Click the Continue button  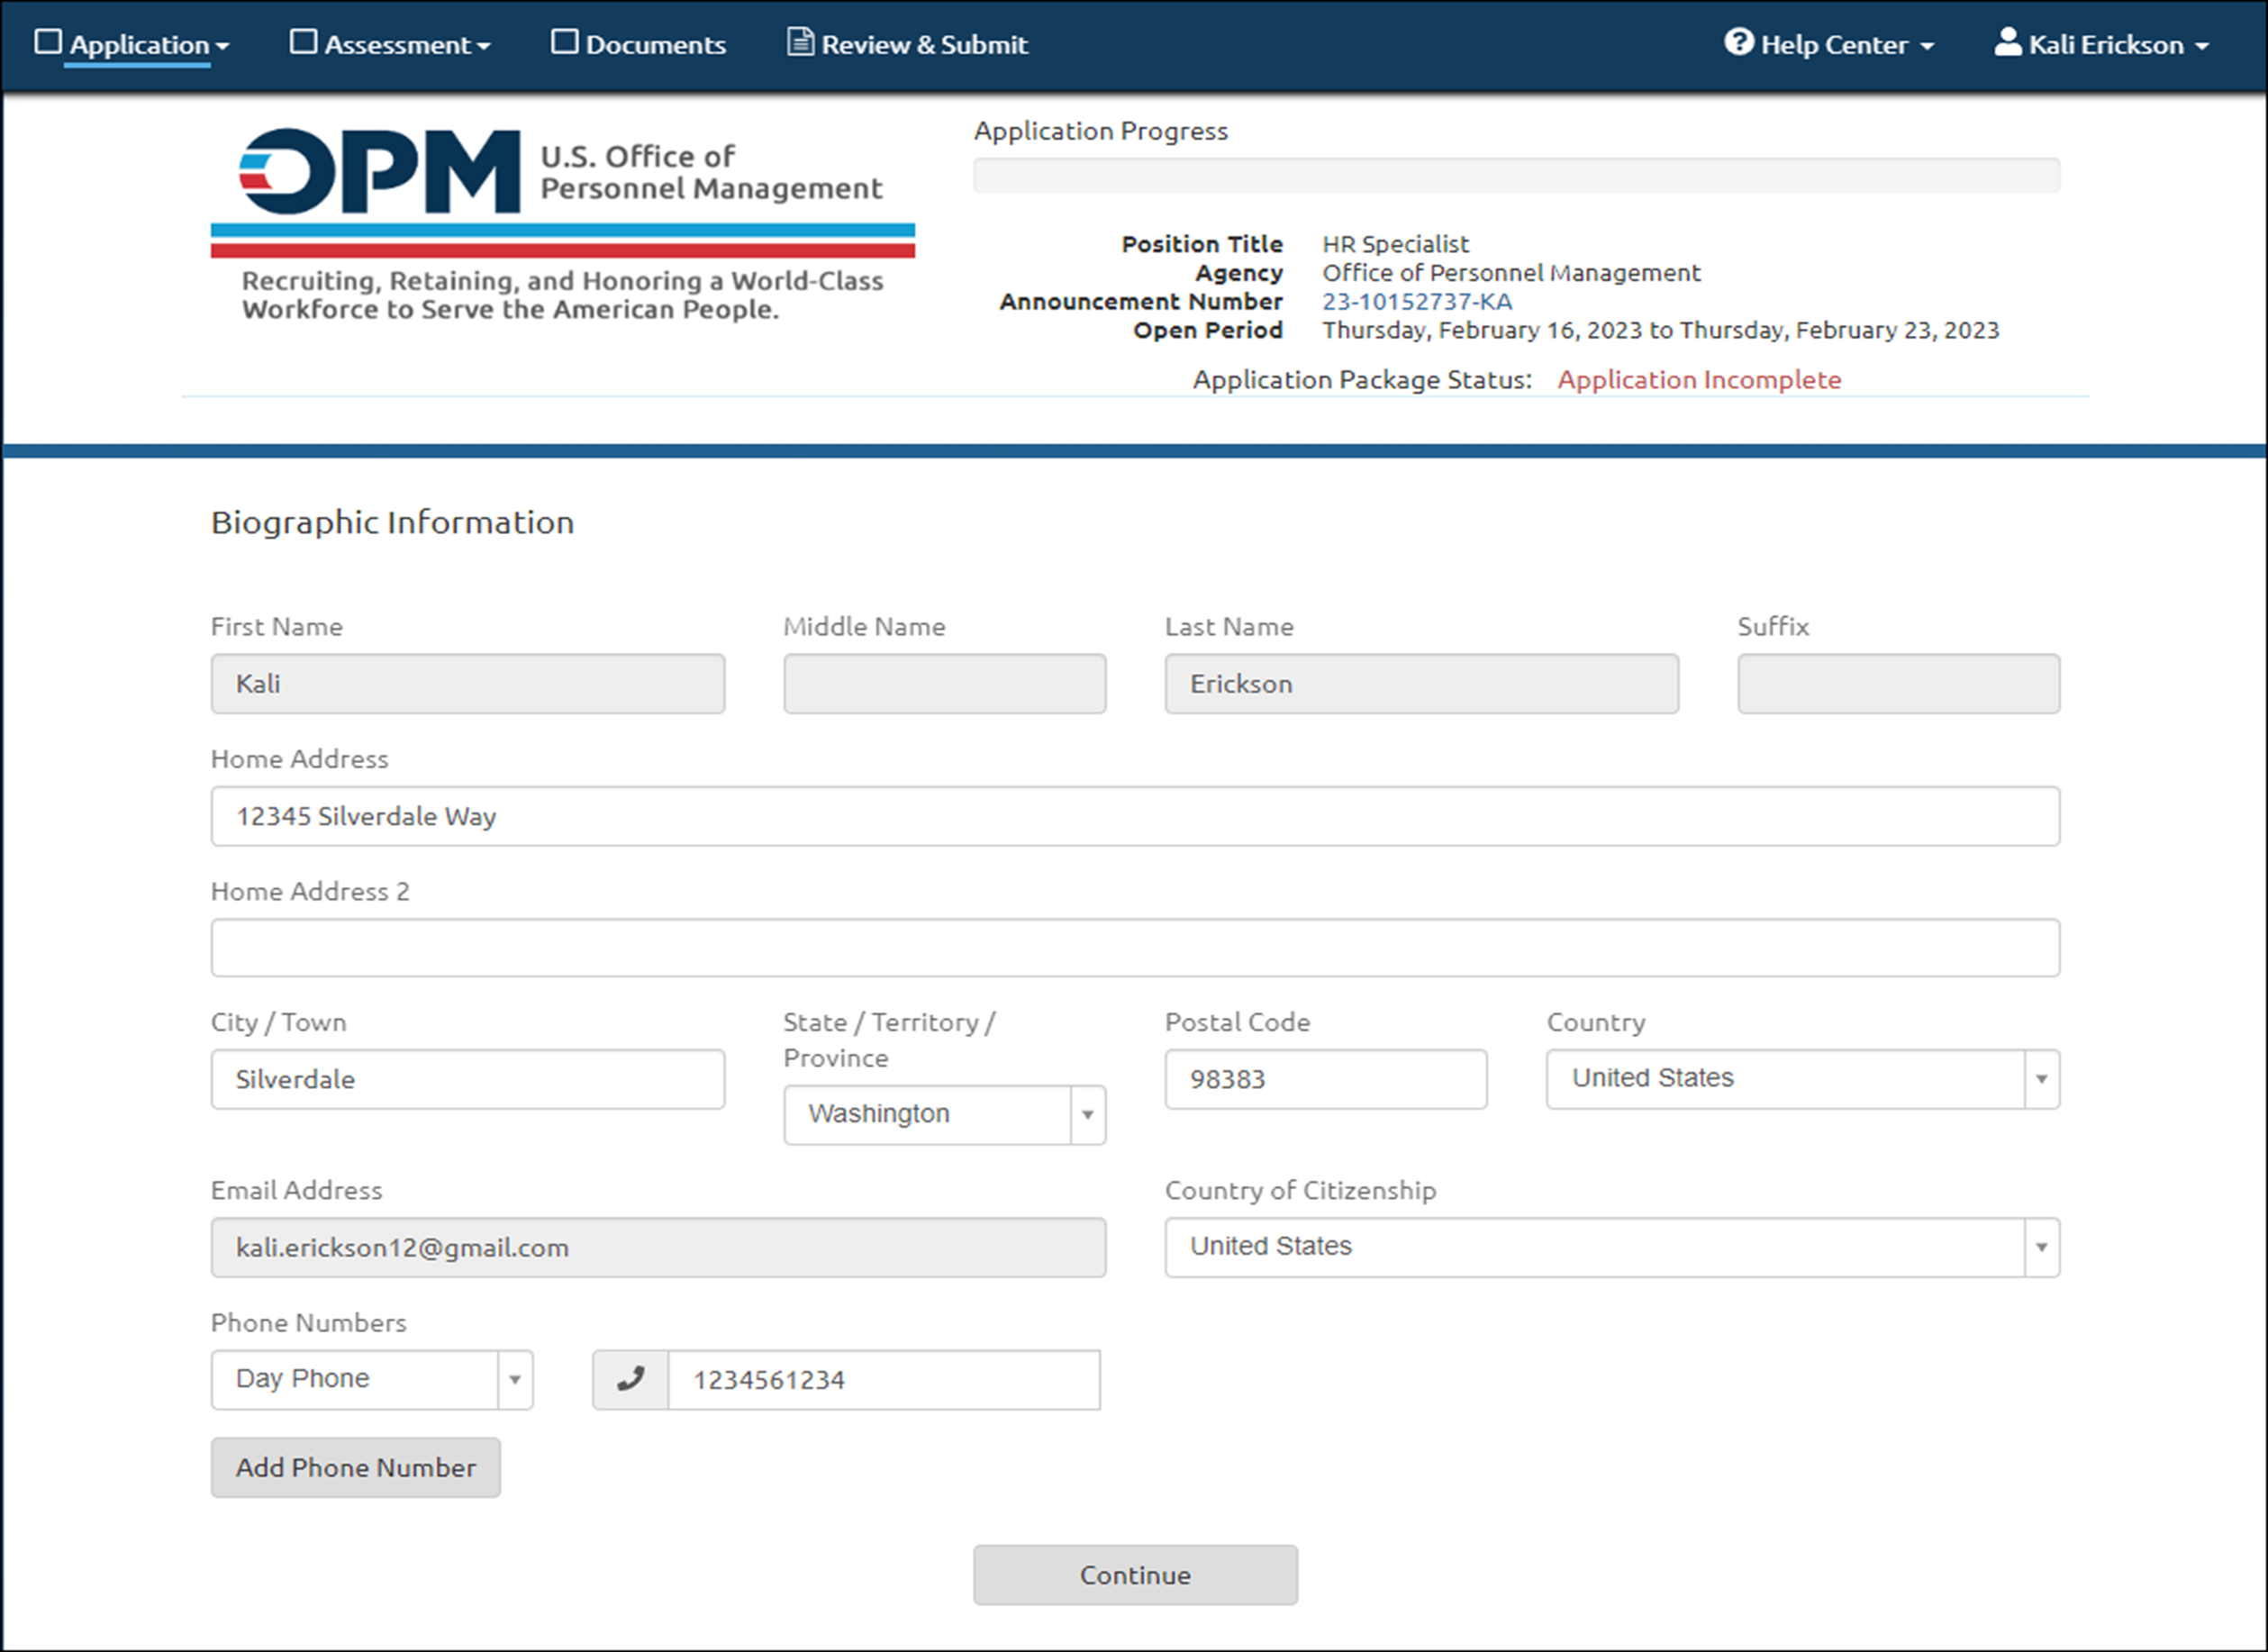click(1135, 1575)
